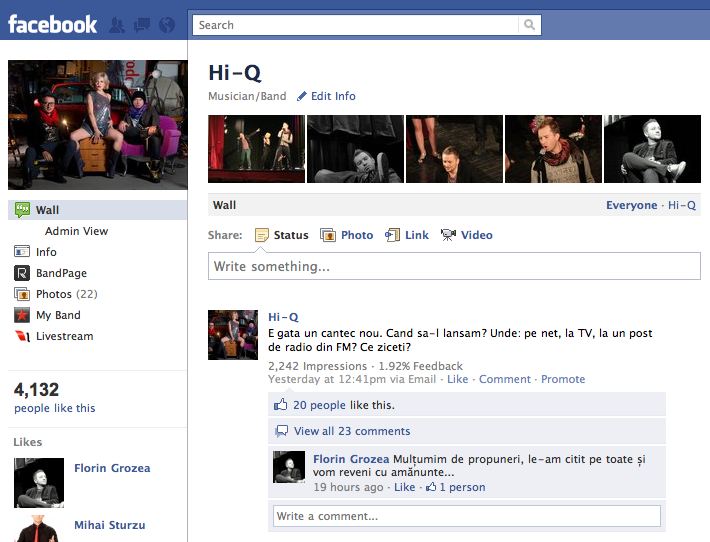This screenshot has height=542, width=710.
Task: Click the Livestream sidebar icon
Action: pos(22,336)
